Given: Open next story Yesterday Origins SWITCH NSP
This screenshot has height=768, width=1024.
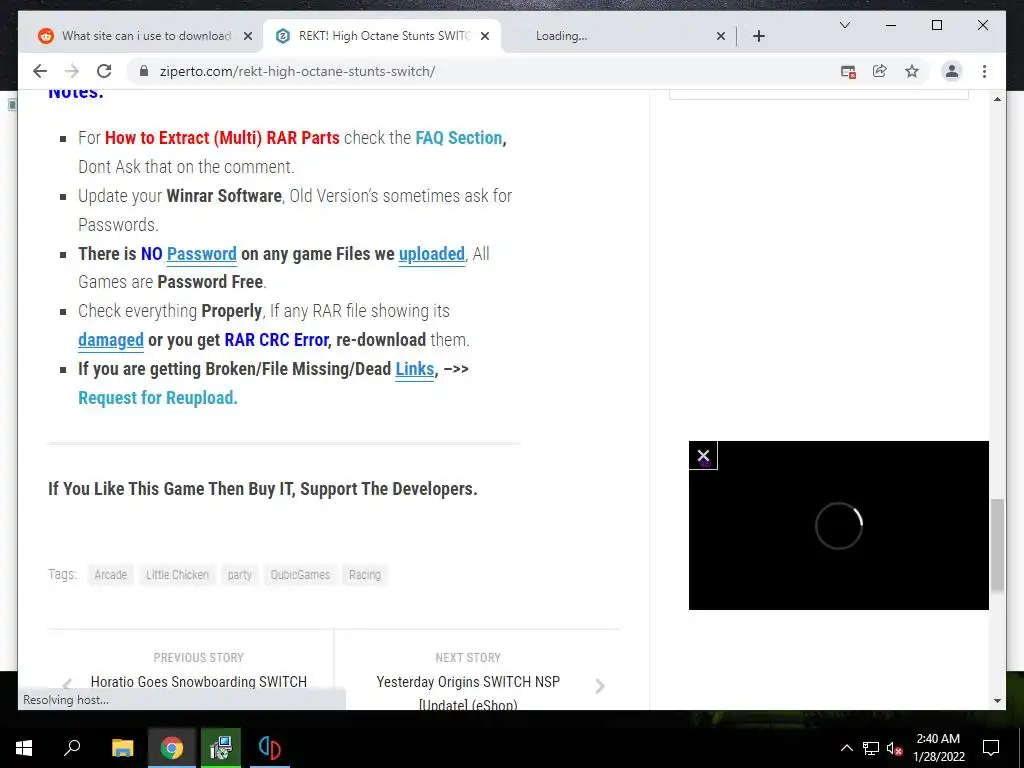Looking at the screenshot, I should (x=468, y=692).
